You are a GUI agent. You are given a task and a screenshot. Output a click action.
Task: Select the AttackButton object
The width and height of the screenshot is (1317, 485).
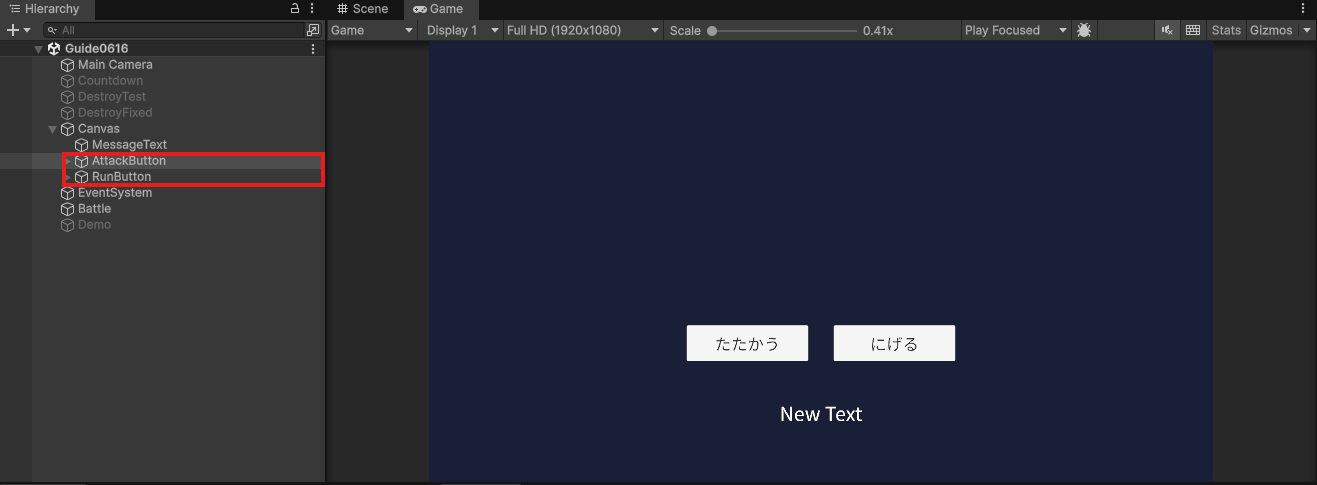pos(129,161)
